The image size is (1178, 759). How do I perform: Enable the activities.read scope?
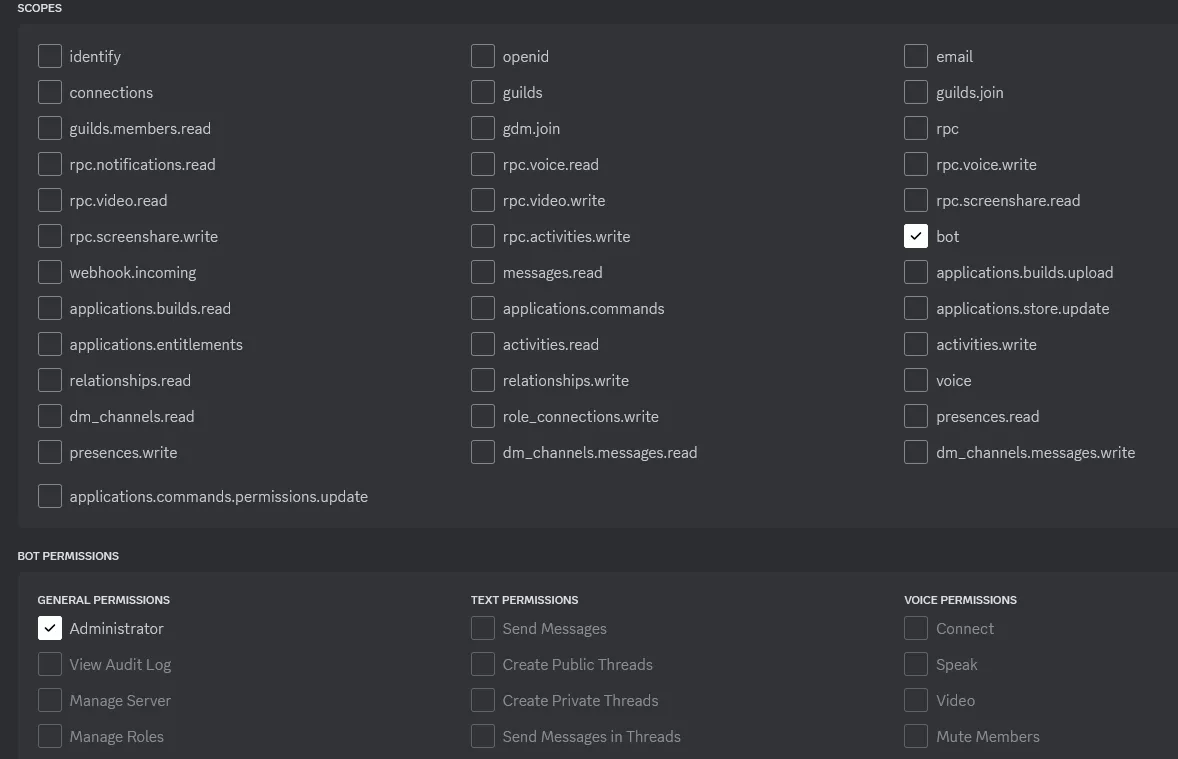coord(483,344)
